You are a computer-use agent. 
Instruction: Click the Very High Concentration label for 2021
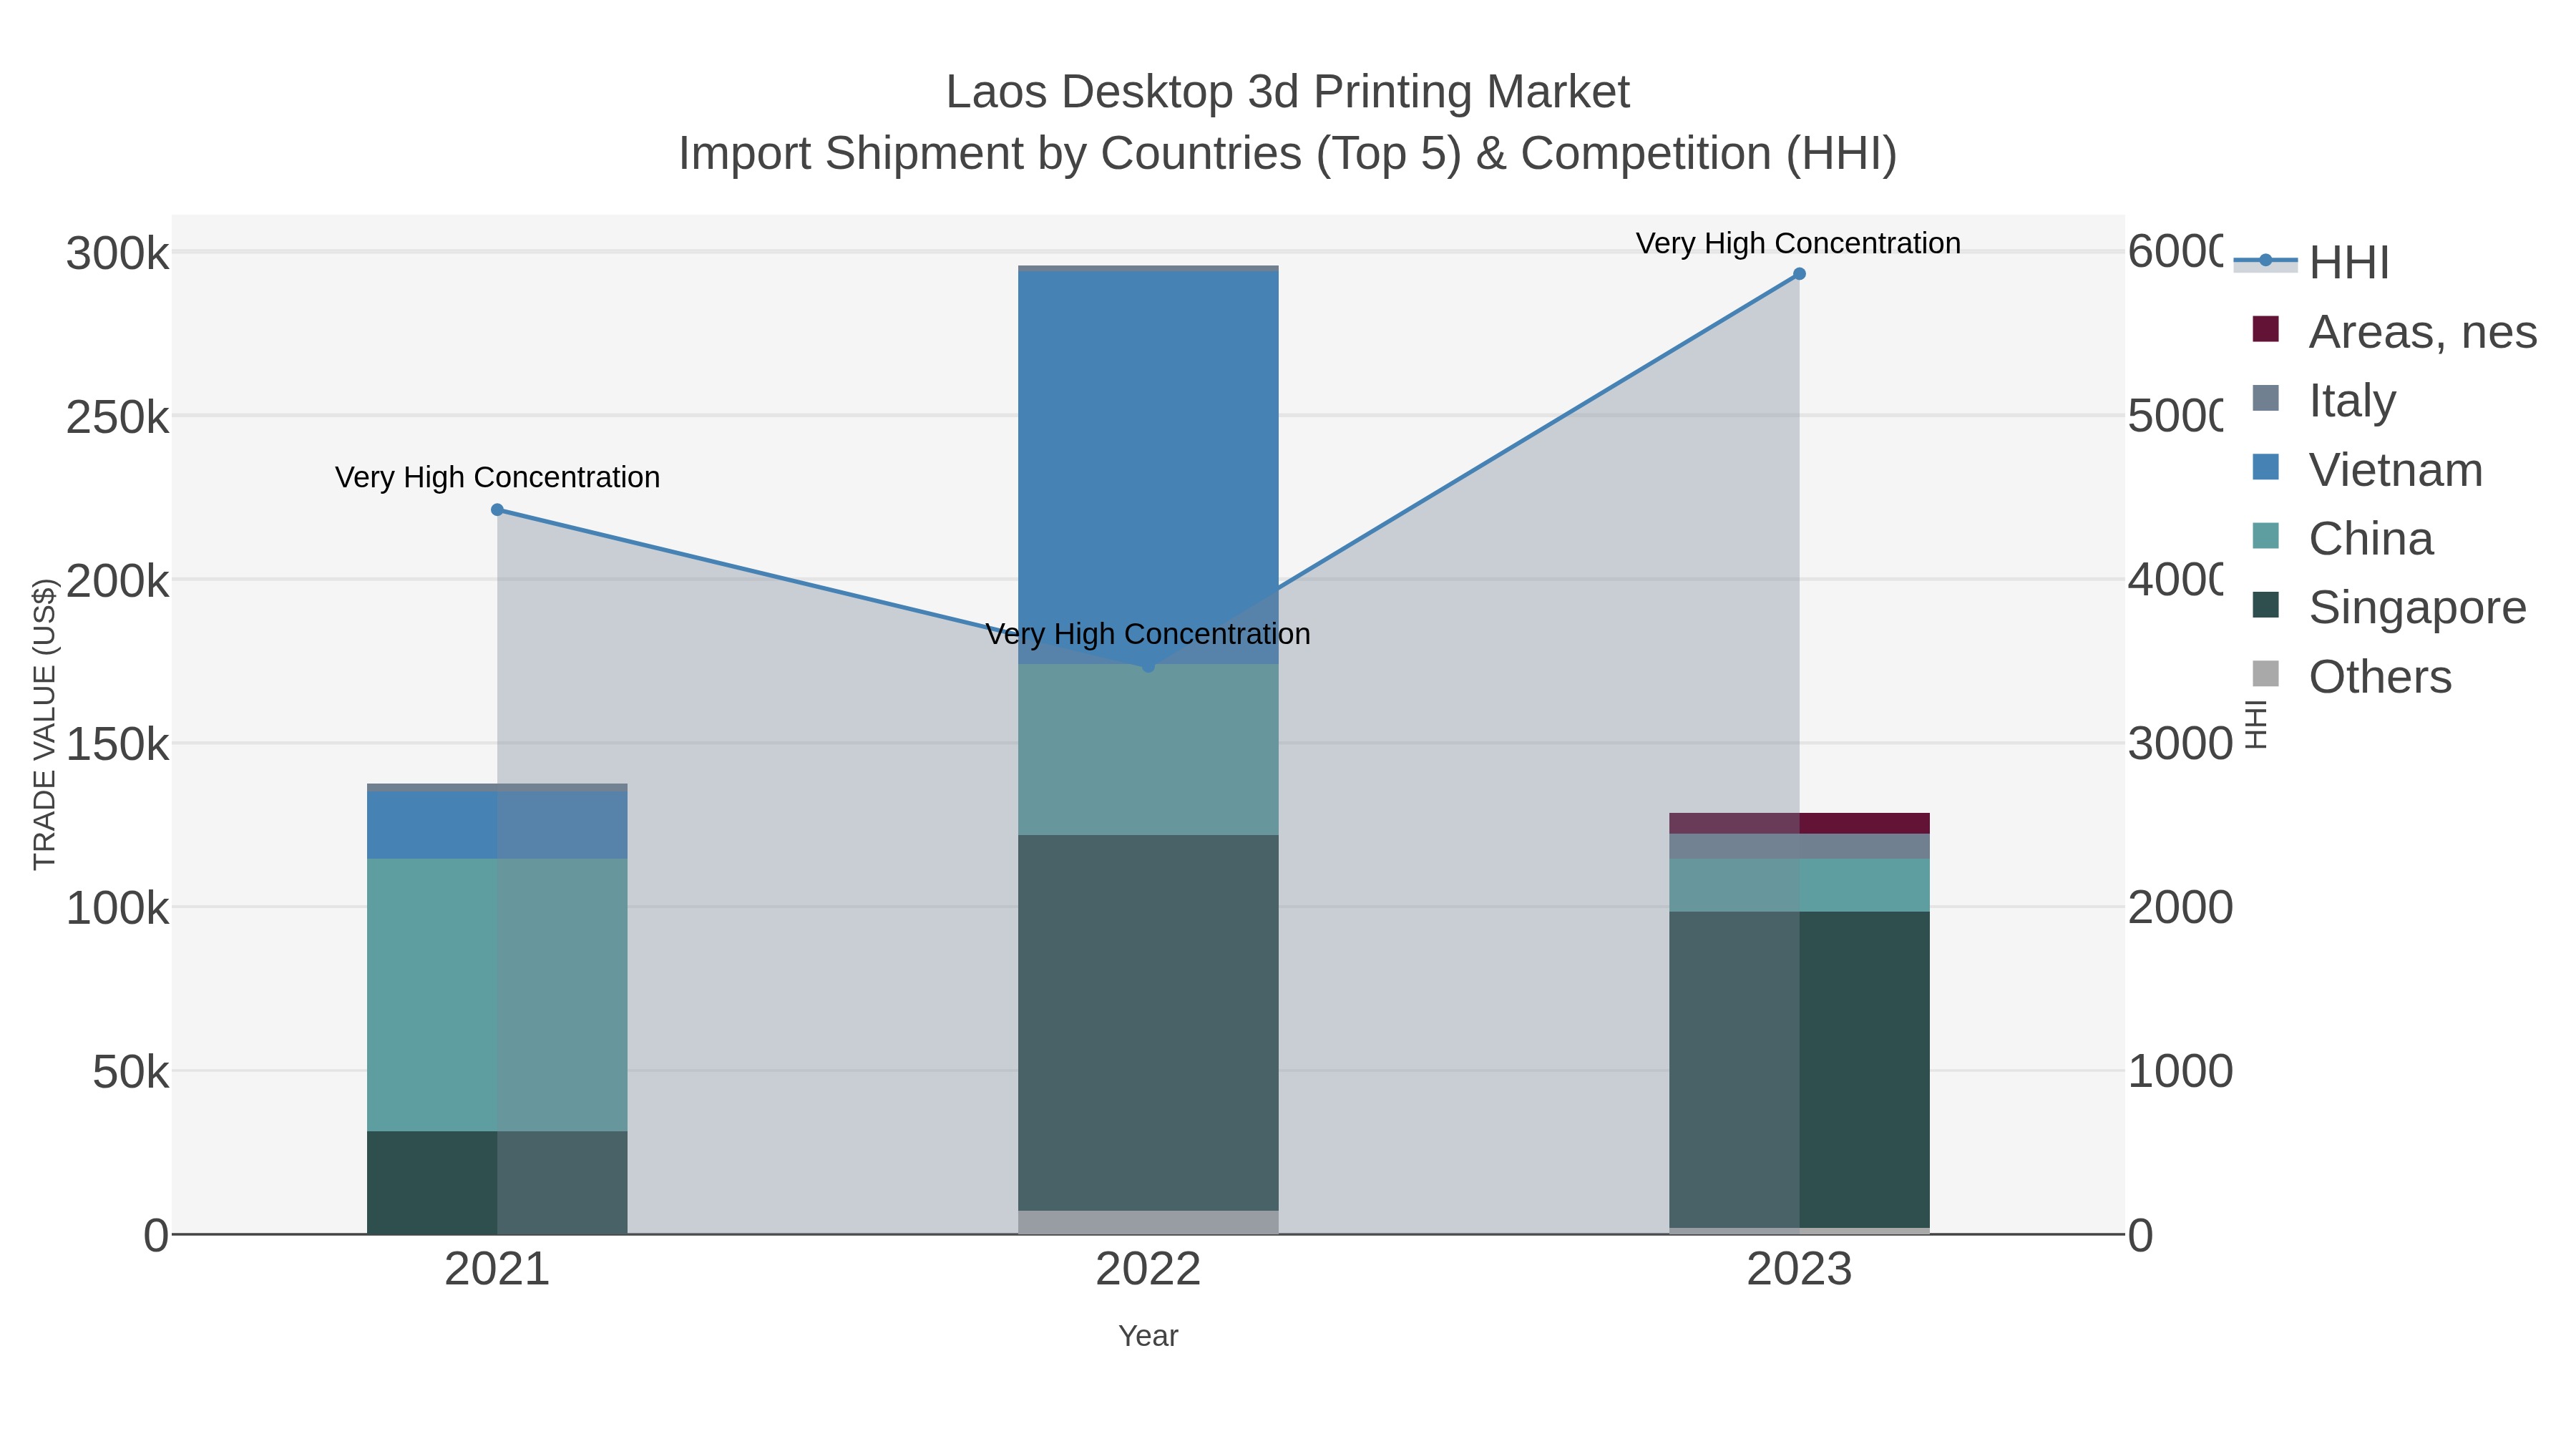497,477
